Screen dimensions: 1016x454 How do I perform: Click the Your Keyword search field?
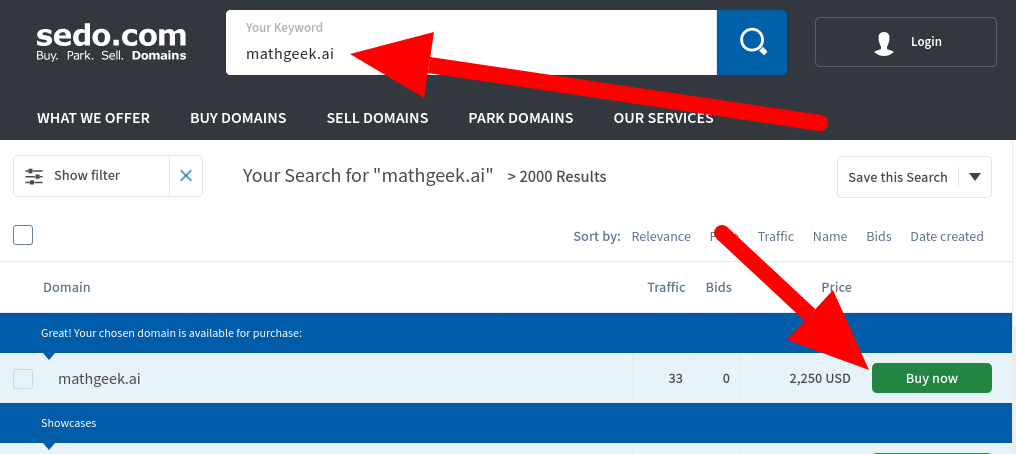coord(471,42)
